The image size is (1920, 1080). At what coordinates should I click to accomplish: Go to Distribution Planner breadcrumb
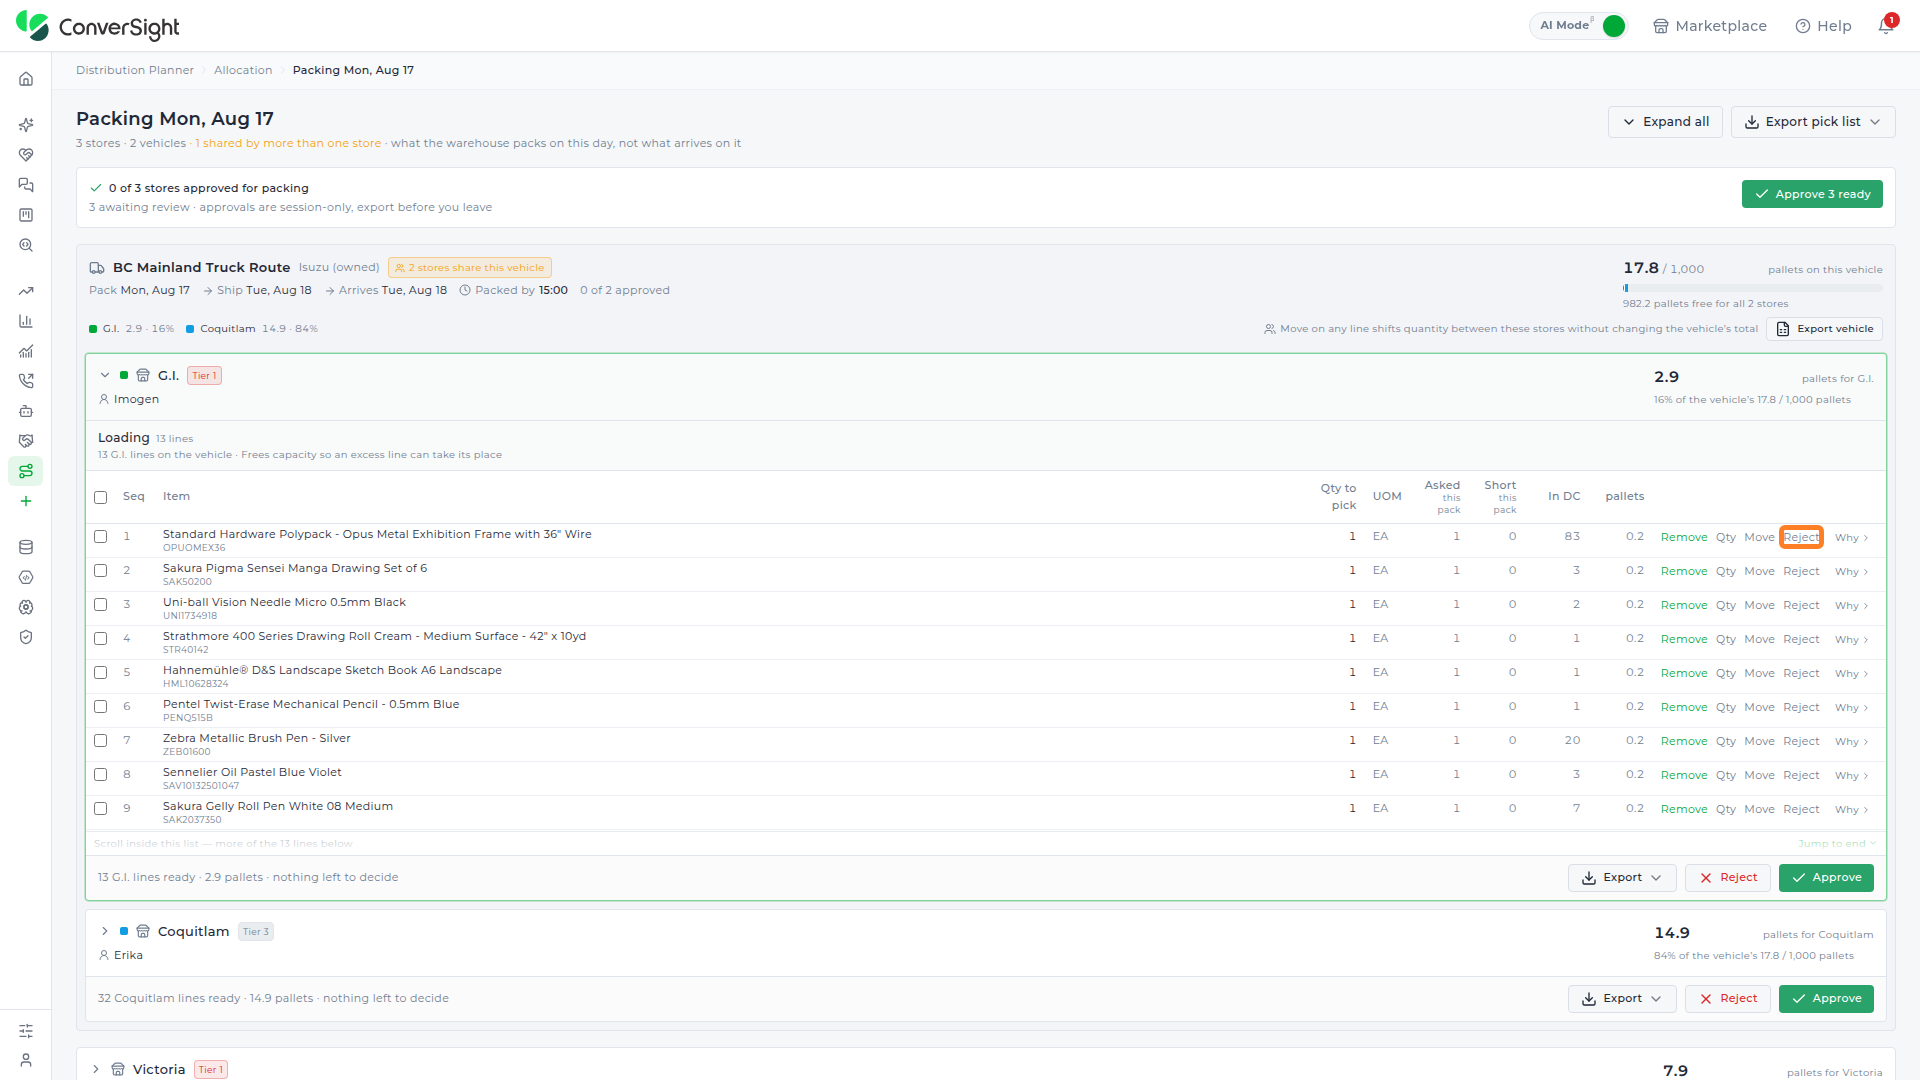pyautogui.click(x=135, y=70)
